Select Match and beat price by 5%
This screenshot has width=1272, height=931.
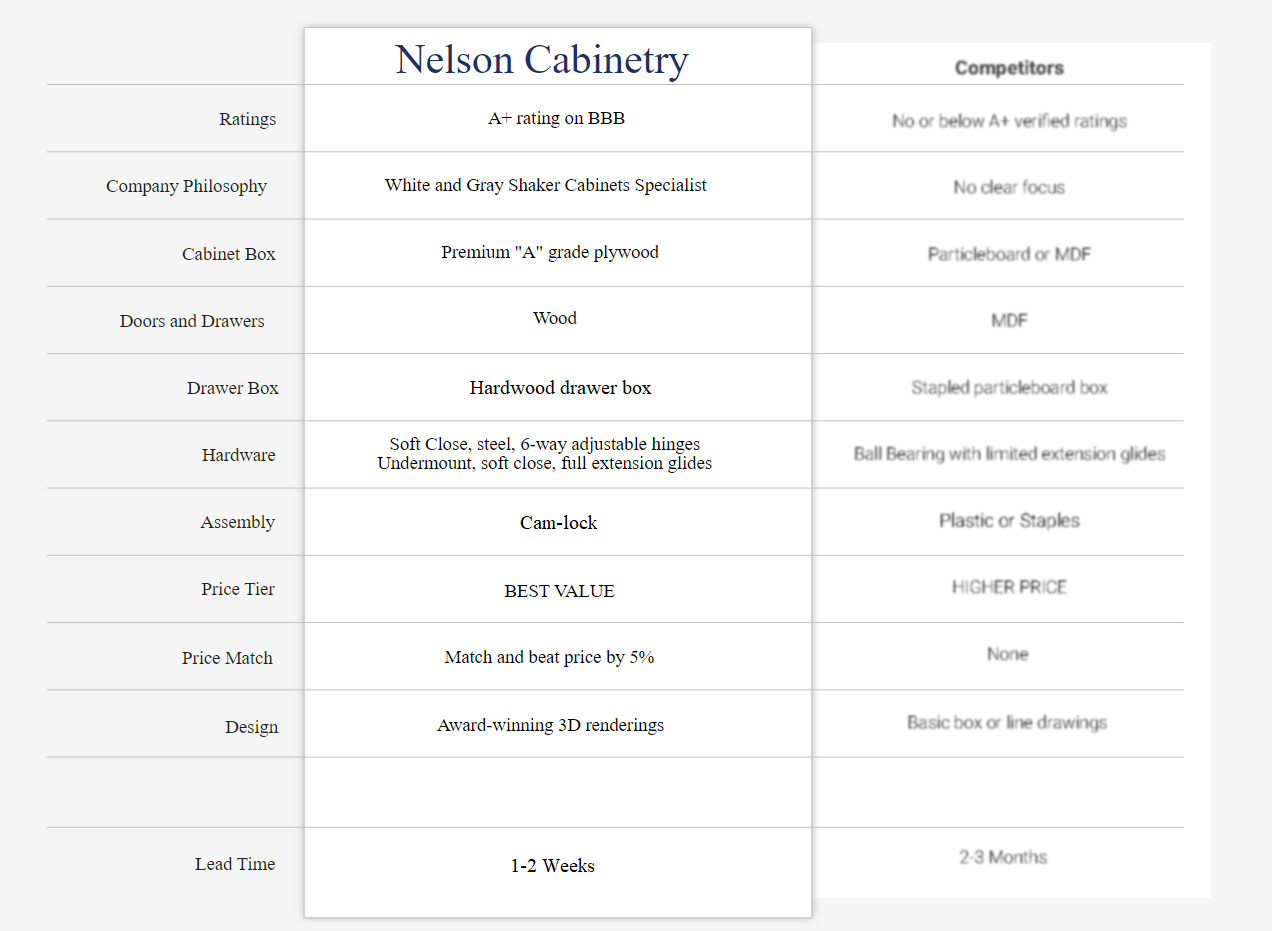[x=549, y=657]
